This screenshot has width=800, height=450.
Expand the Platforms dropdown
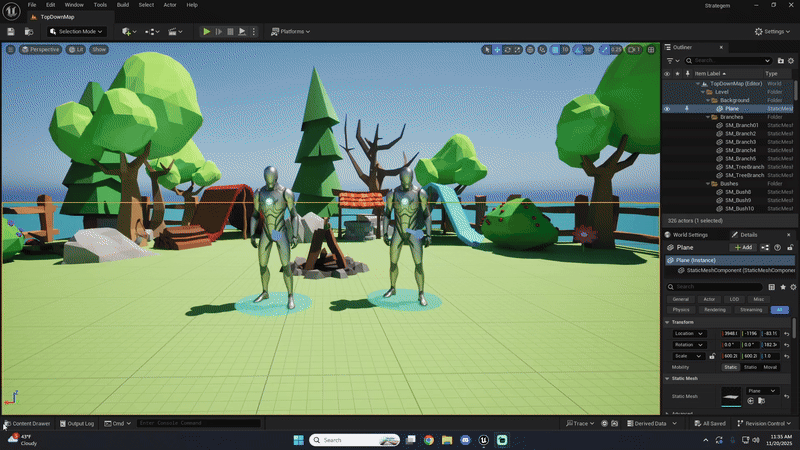click(x=292, y=32)
